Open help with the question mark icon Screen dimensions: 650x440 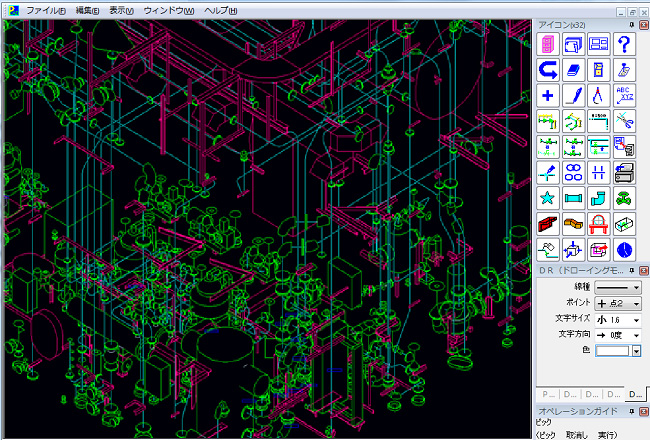(x=624, y=44)
